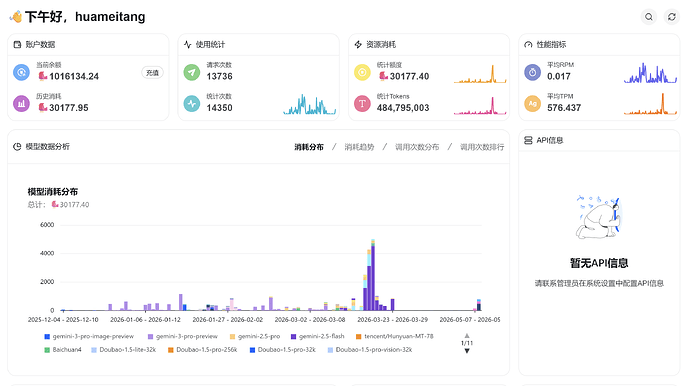Click the legend page indicator 1/11
This screenshot has width=690, height=386.
(x=467, y=343)
